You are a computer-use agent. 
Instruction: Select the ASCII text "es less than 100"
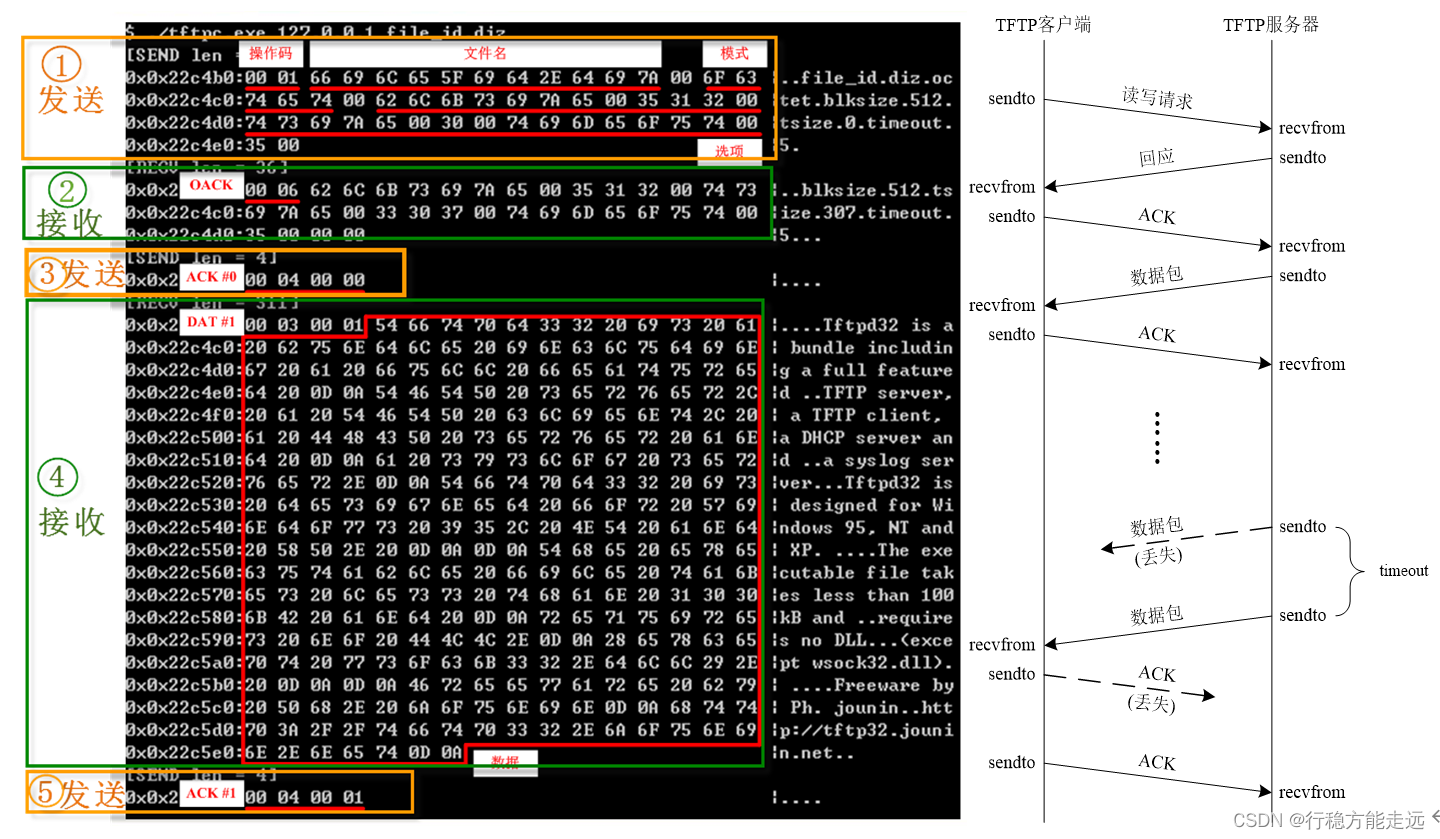click(x=868, y=595)
